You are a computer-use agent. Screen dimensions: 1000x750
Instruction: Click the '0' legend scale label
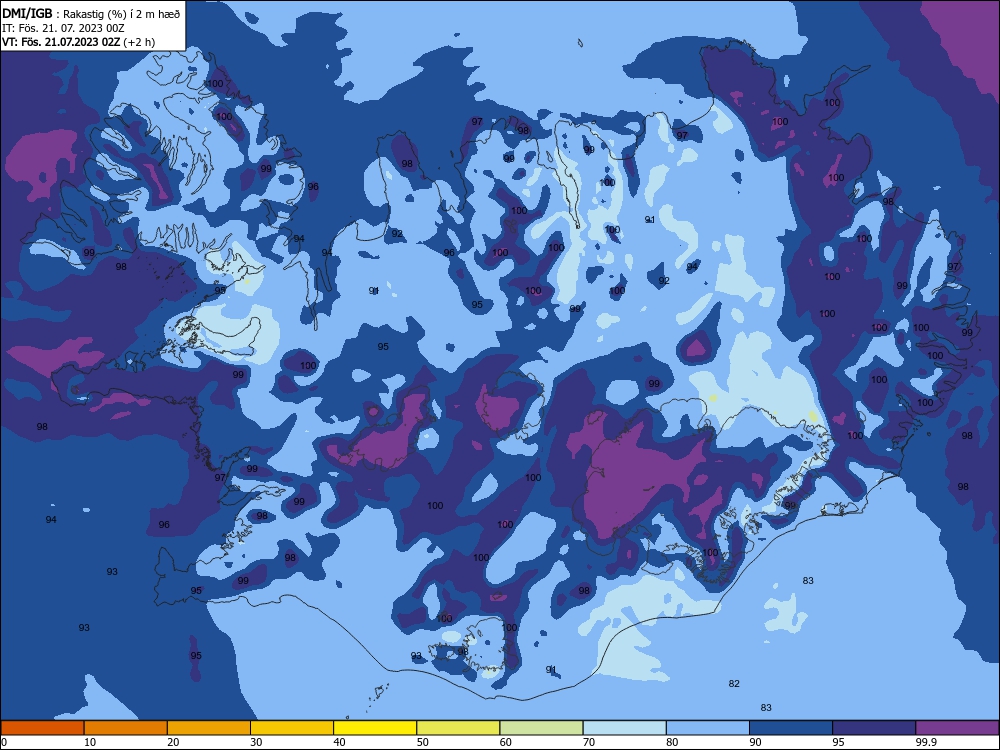tap(4, 742)
